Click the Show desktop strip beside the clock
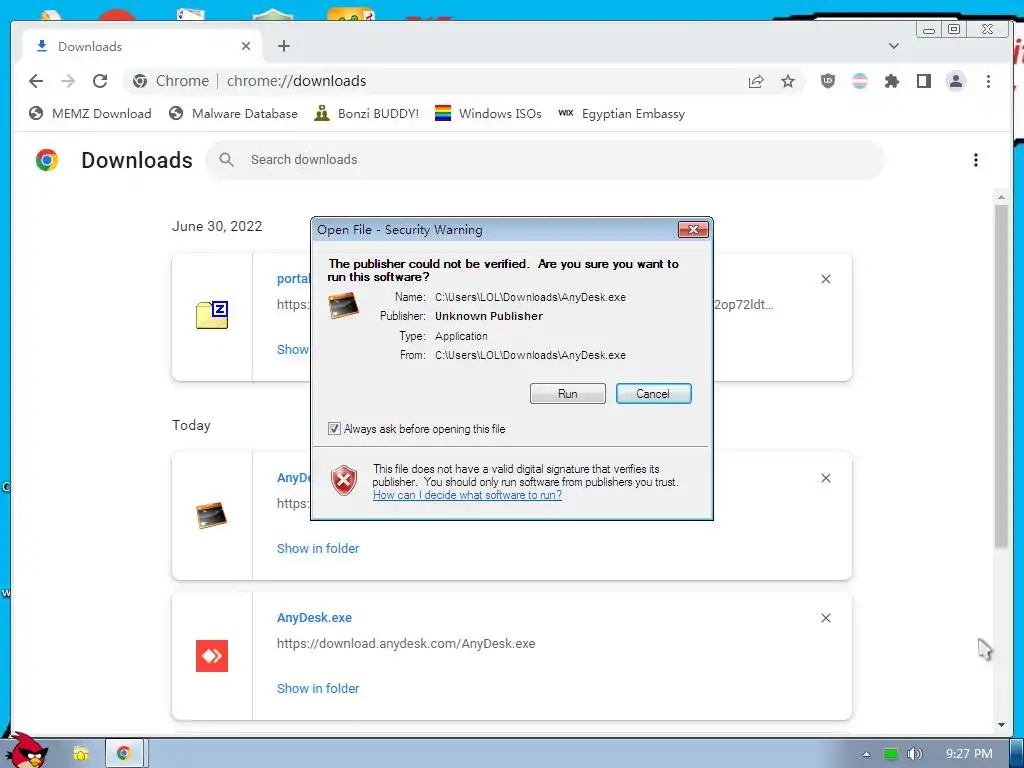The height and width of the screenshot is (768, 1024). (1017, 754)
